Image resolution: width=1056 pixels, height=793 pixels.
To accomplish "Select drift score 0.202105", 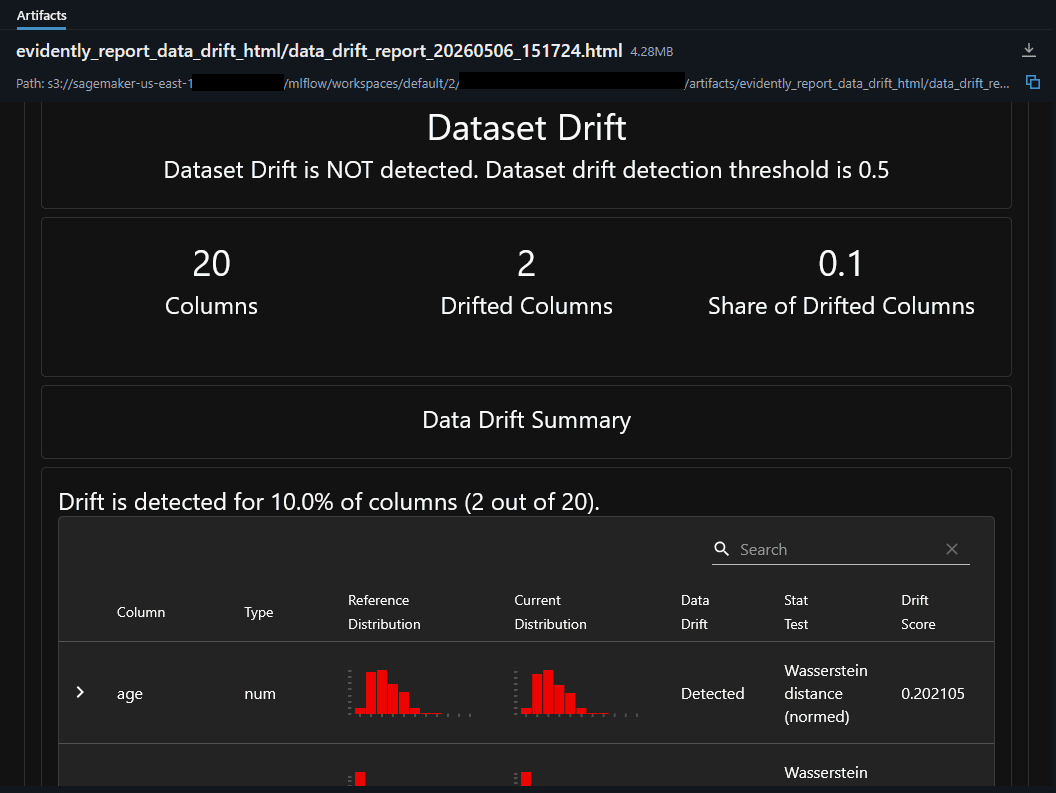I will [933, 693].
